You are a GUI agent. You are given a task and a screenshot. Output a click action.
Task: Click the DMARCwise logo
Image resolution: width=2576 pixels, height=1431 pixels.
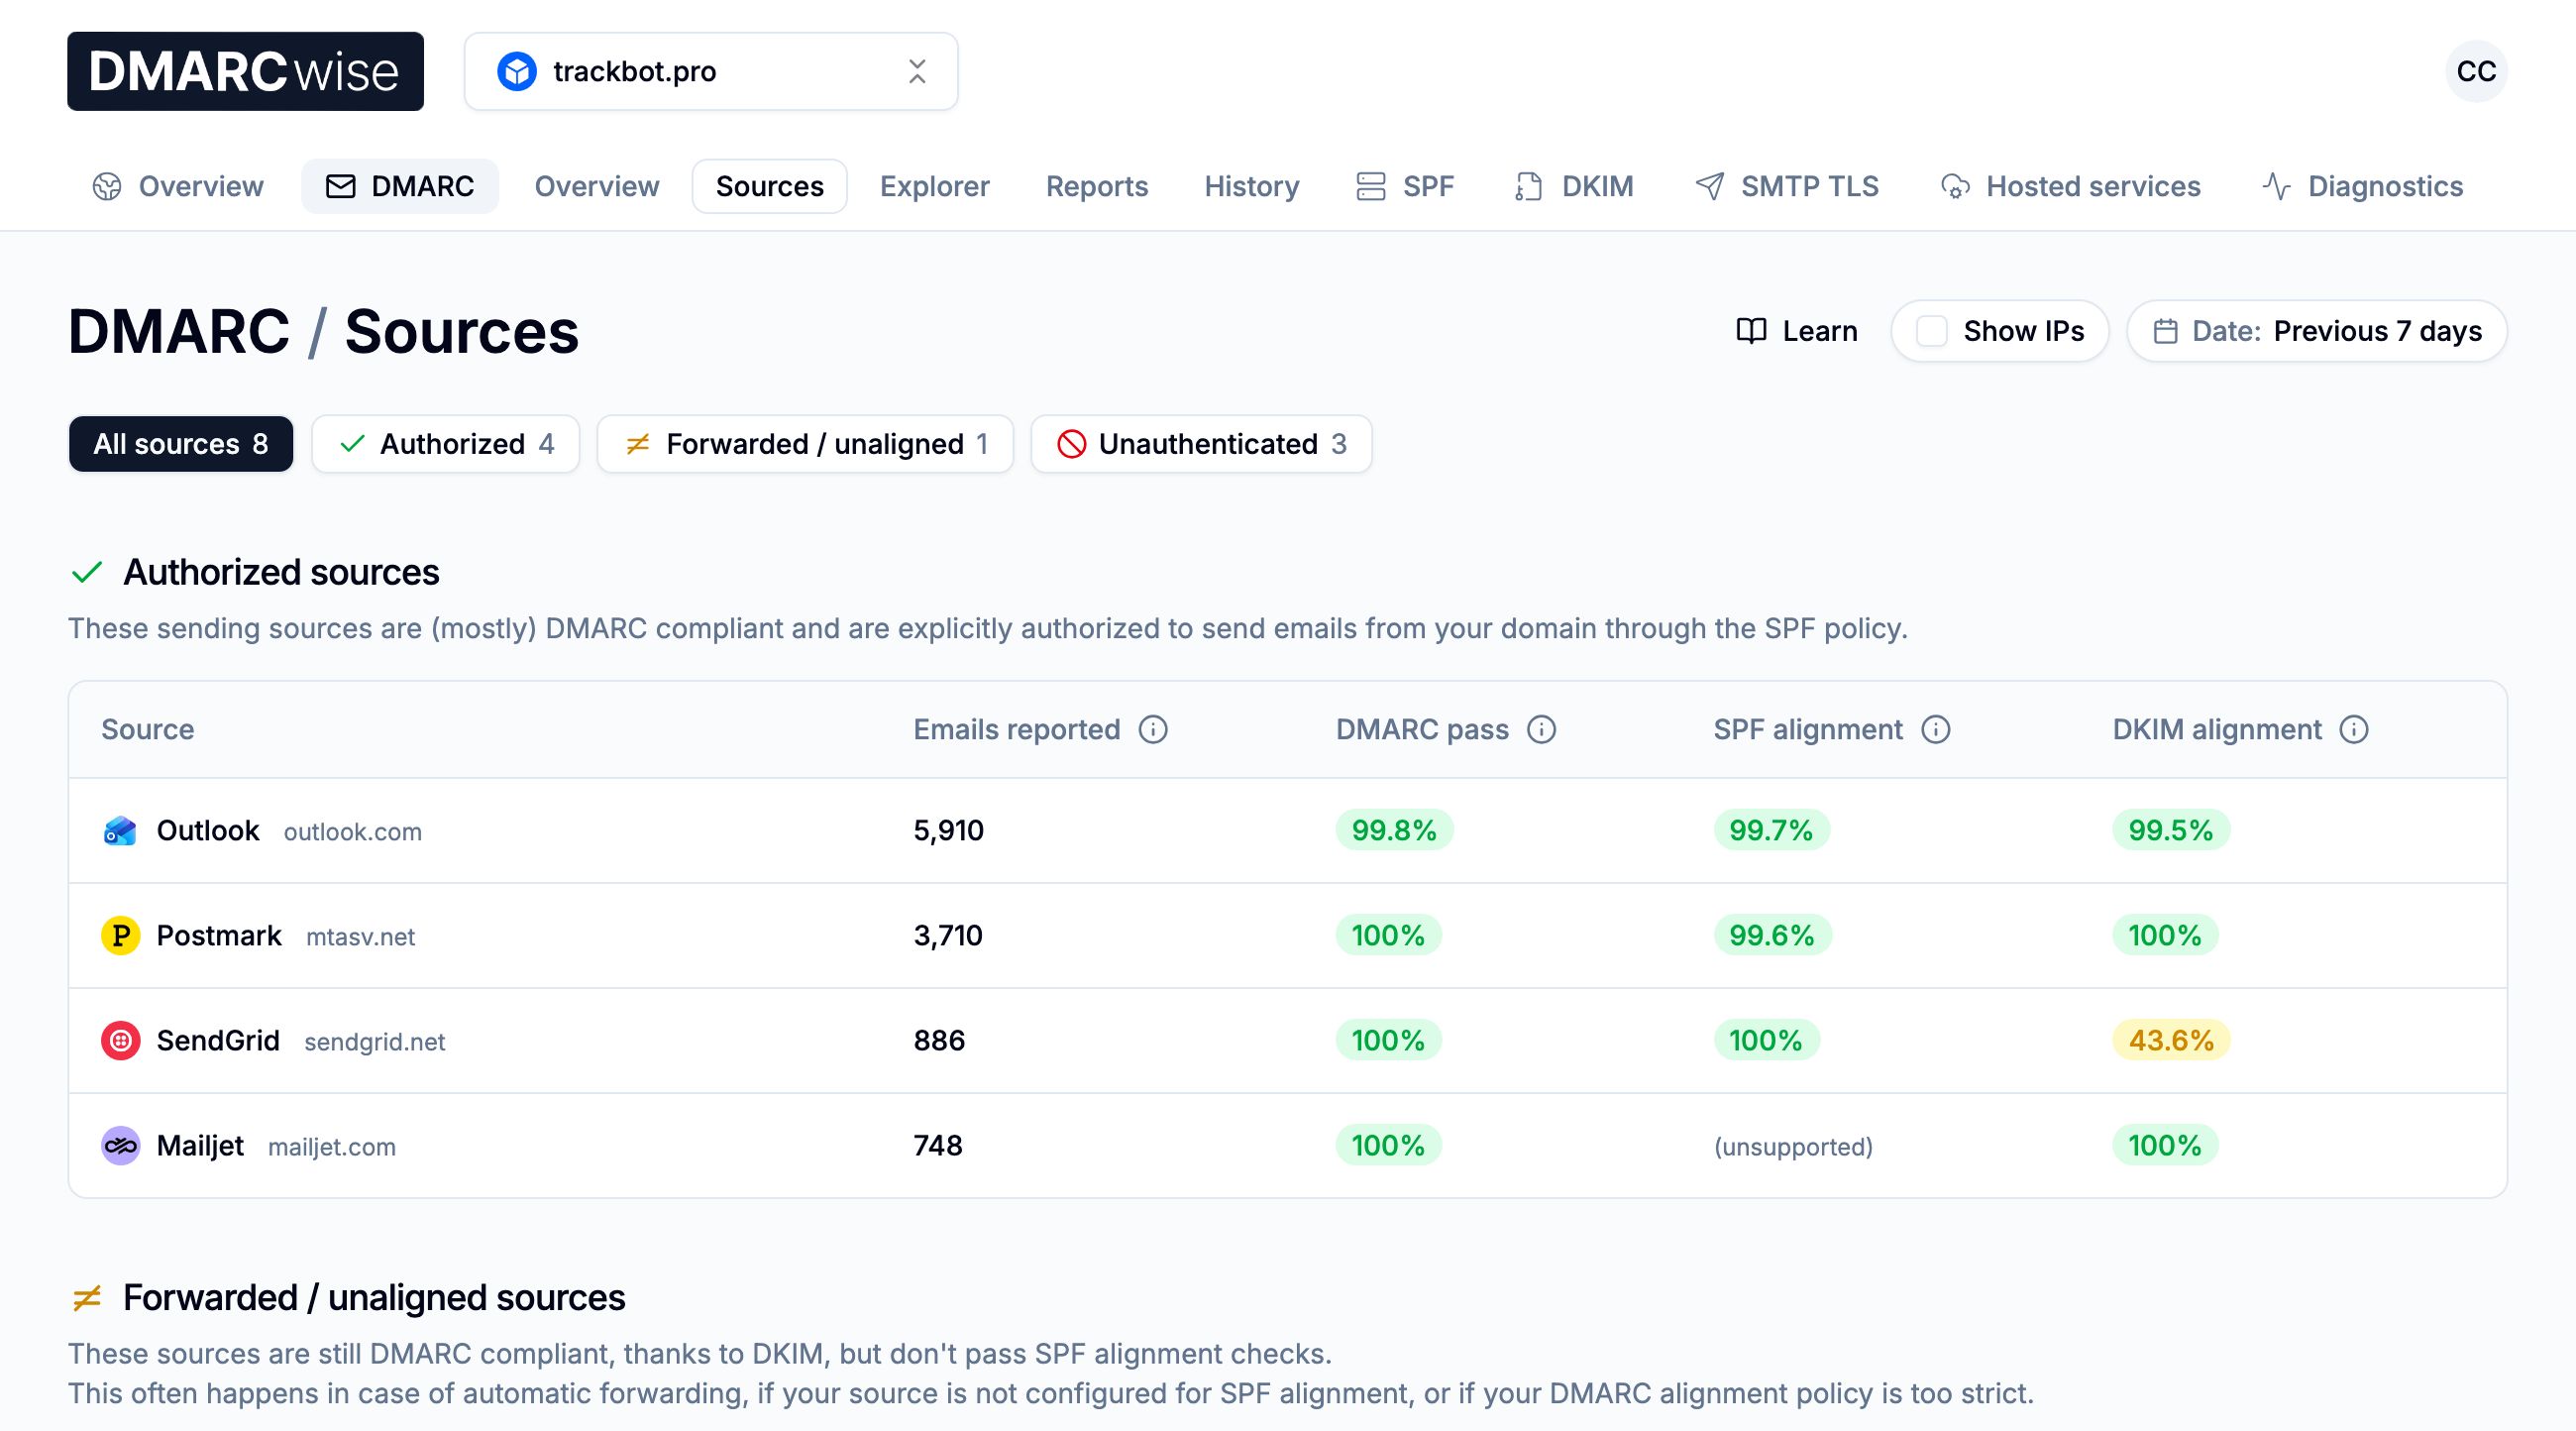pos(245,71)
